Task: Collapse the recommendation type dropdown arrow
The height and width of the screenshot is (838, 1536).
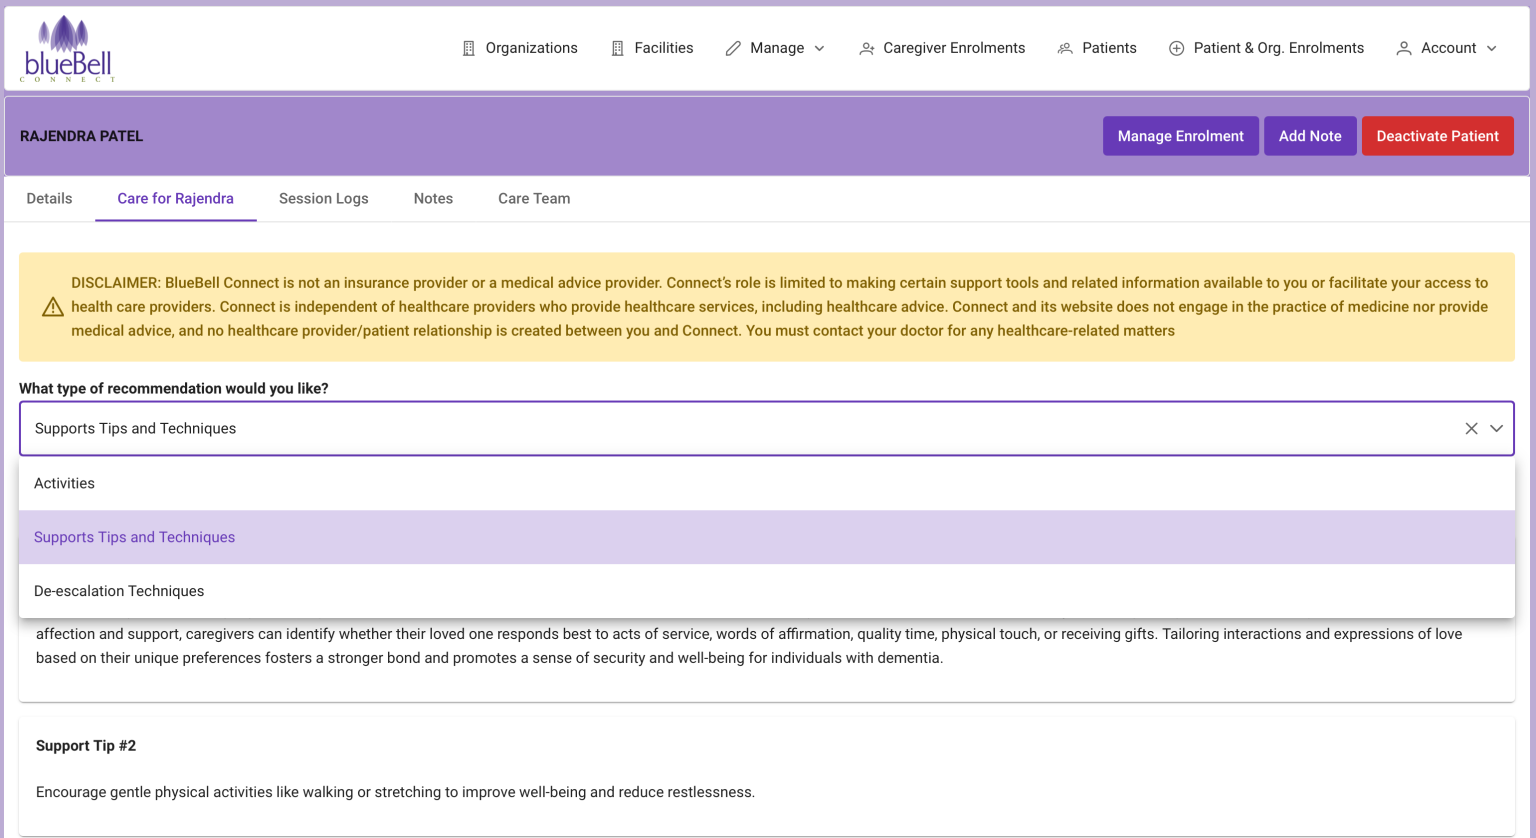Action: pos(1496,428)
